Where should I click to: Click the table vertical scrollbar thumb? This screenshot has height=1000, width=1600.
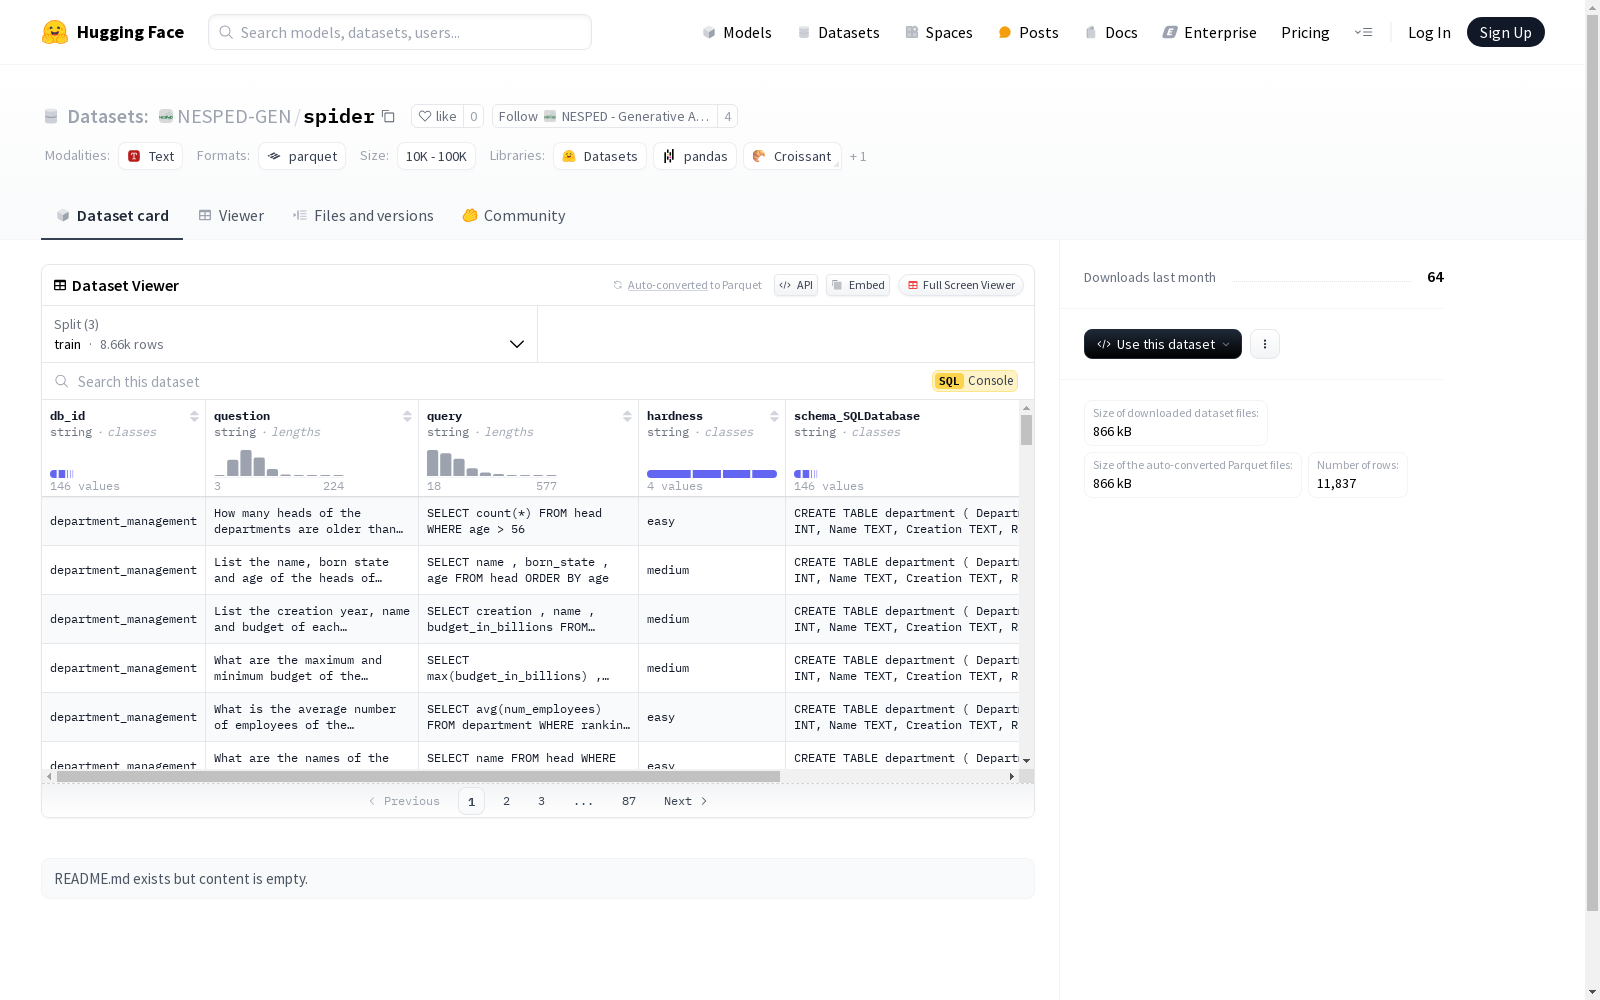[1026, 430]
